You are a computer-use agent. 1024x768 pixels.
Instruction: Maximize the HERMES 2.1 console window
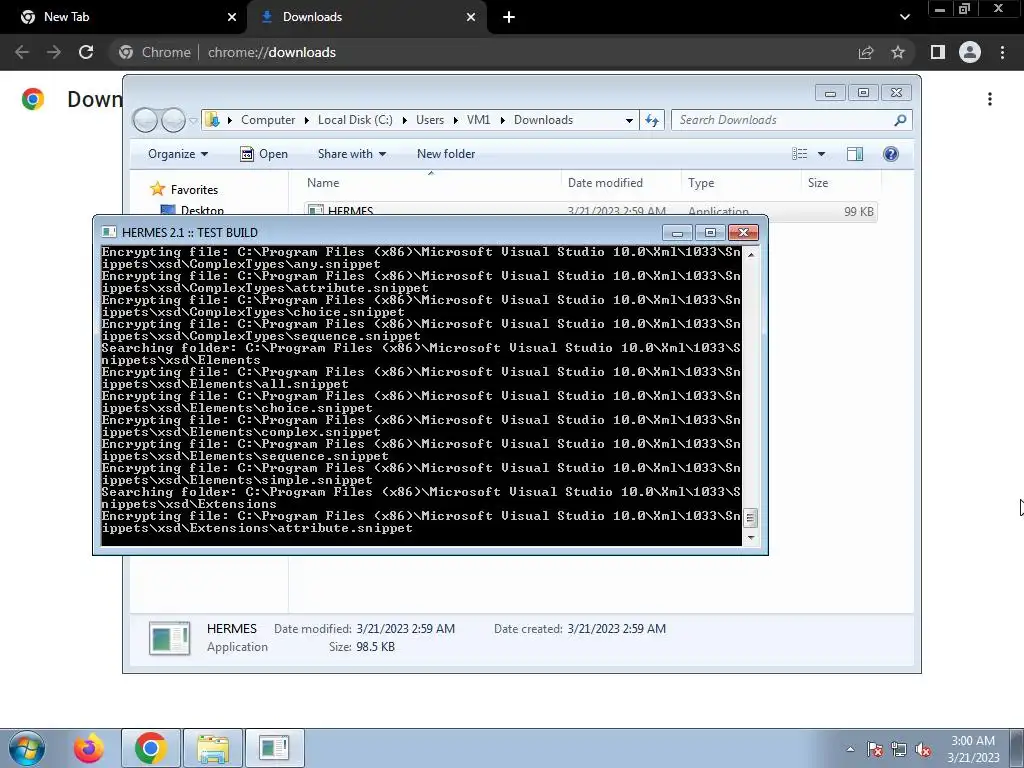pyautogui.click(x=710, y=232)
